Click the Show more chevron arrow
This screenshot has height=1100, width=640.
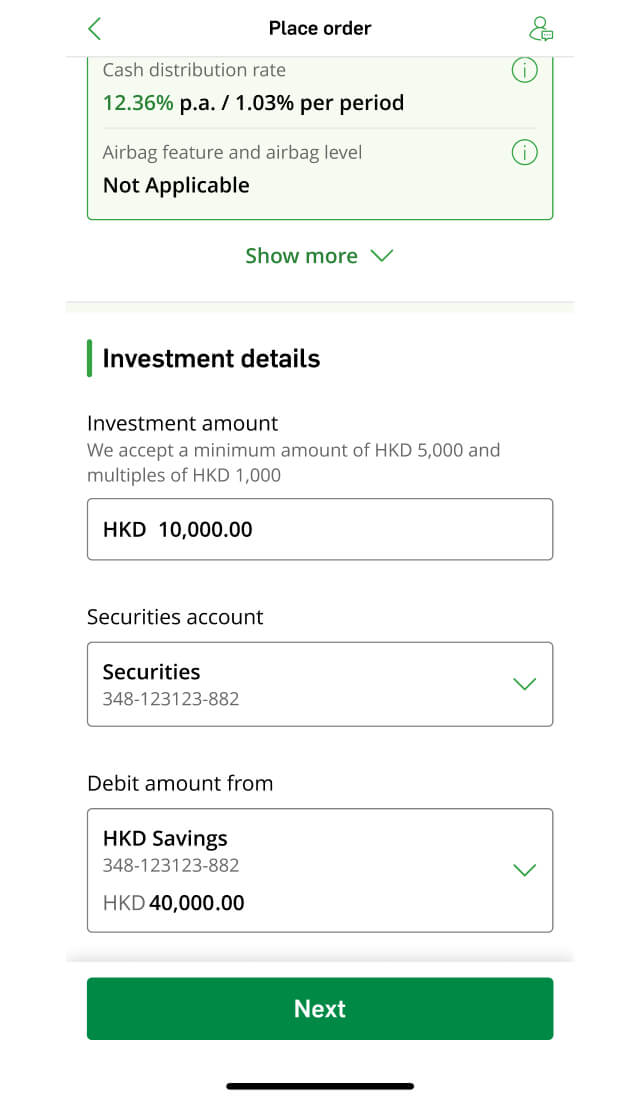382,255
